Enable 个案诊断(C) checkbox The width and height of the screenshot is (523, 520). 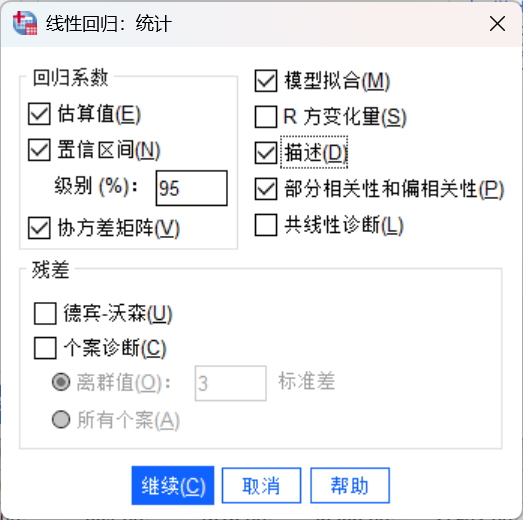click(45, 348)
